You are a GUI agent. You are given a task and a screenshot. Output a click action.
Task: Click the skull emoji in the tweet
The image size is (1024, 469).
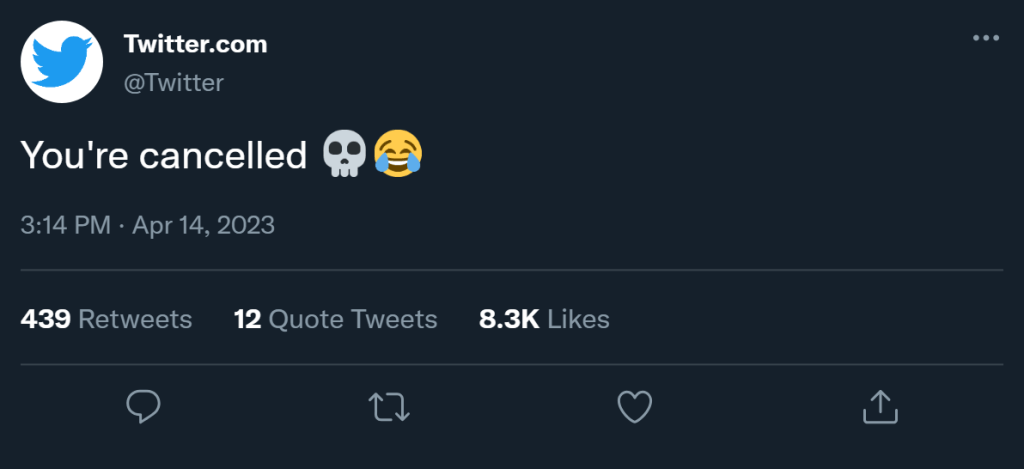343,156
